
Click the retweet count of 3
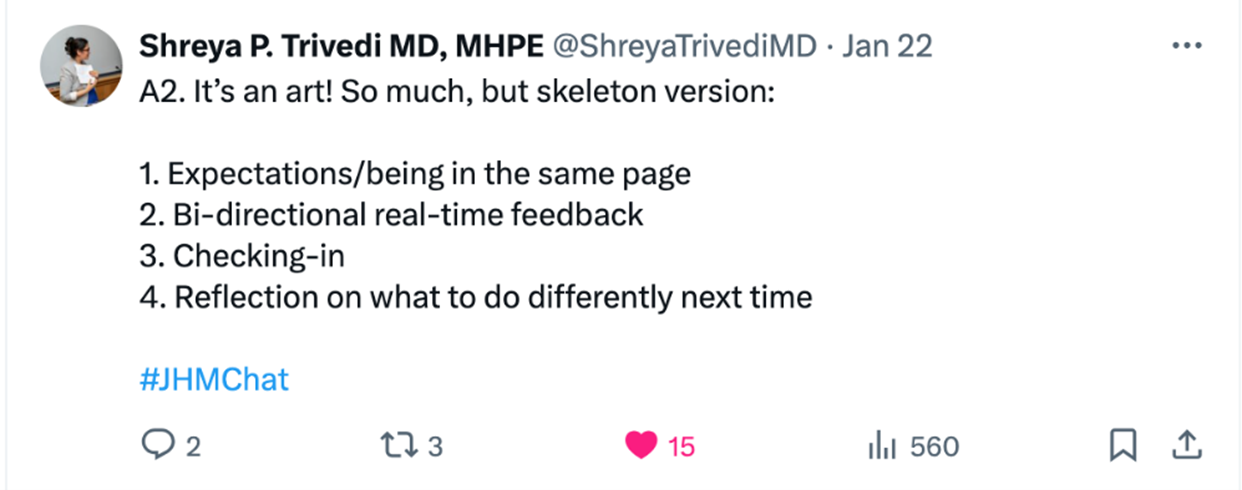pos(435,446)
